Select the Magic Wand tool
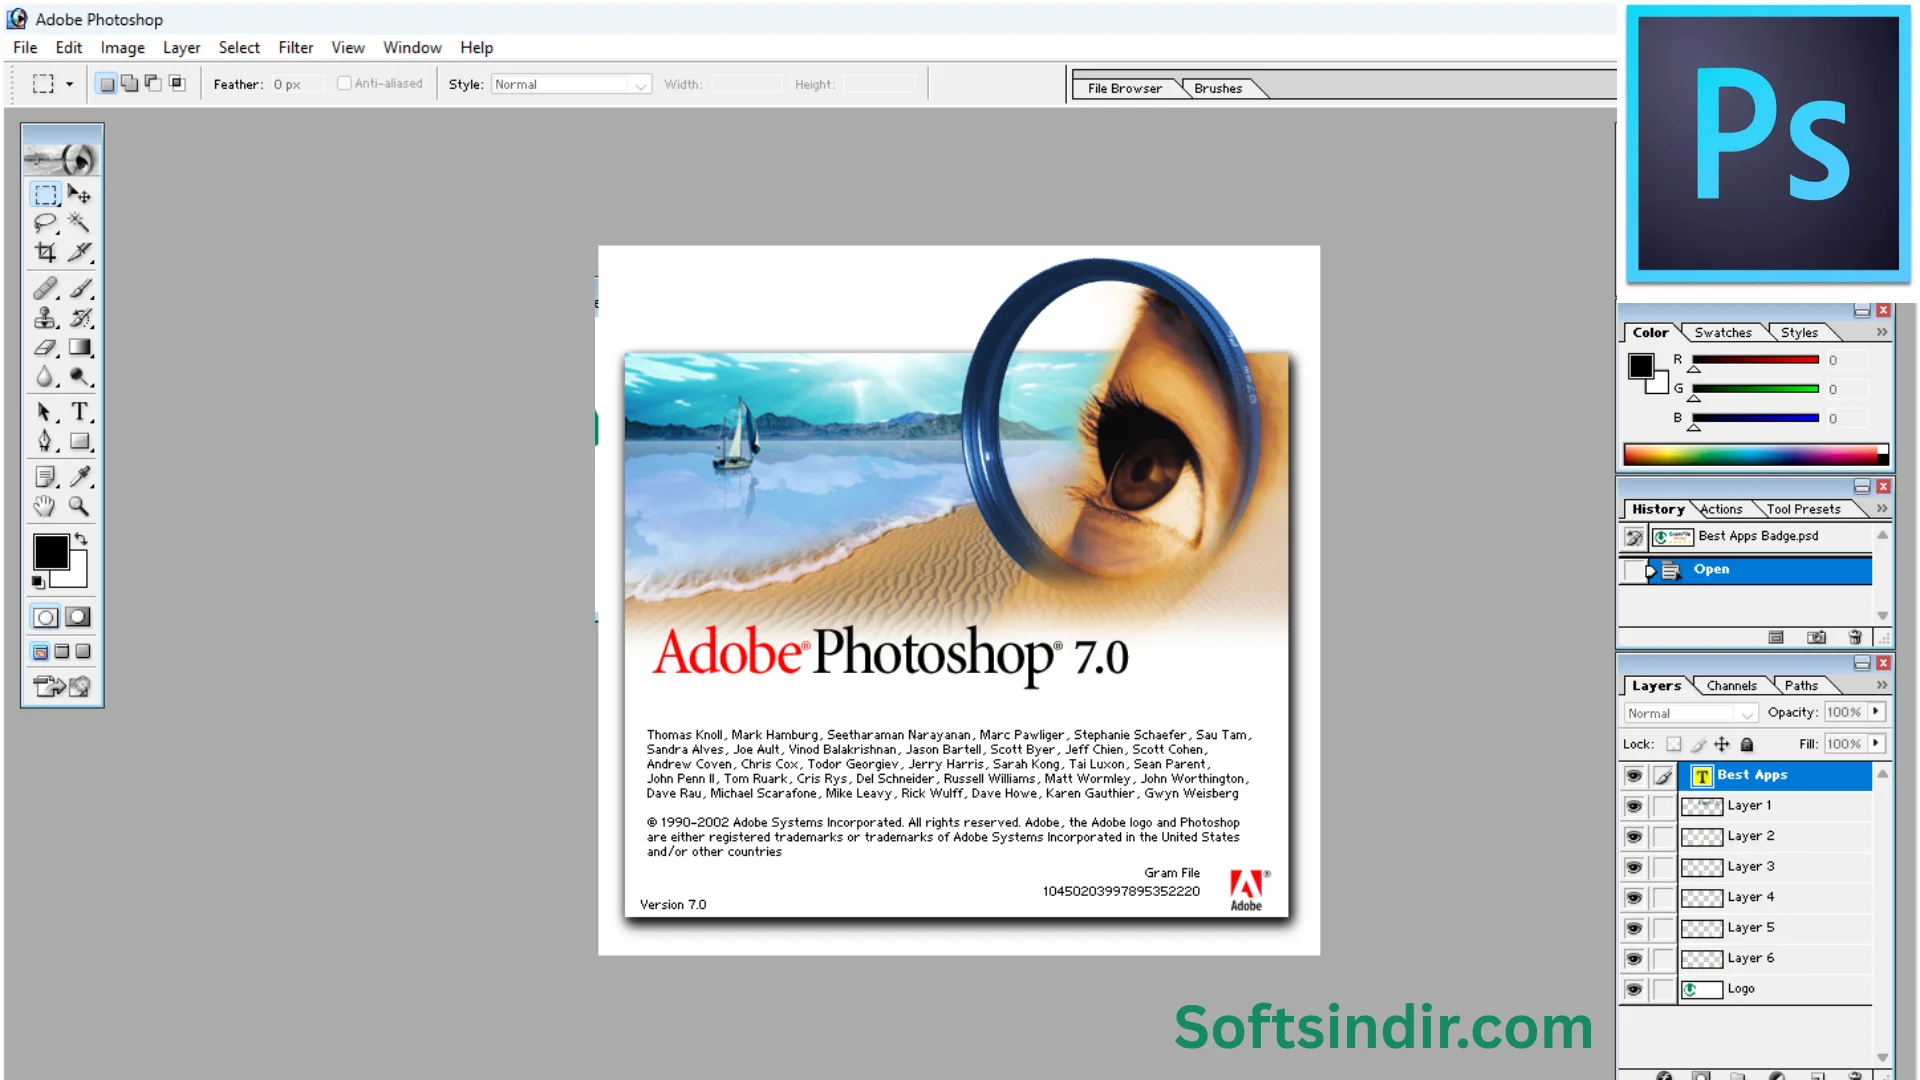This screenshot has width=1920, height=1080. 79,223
